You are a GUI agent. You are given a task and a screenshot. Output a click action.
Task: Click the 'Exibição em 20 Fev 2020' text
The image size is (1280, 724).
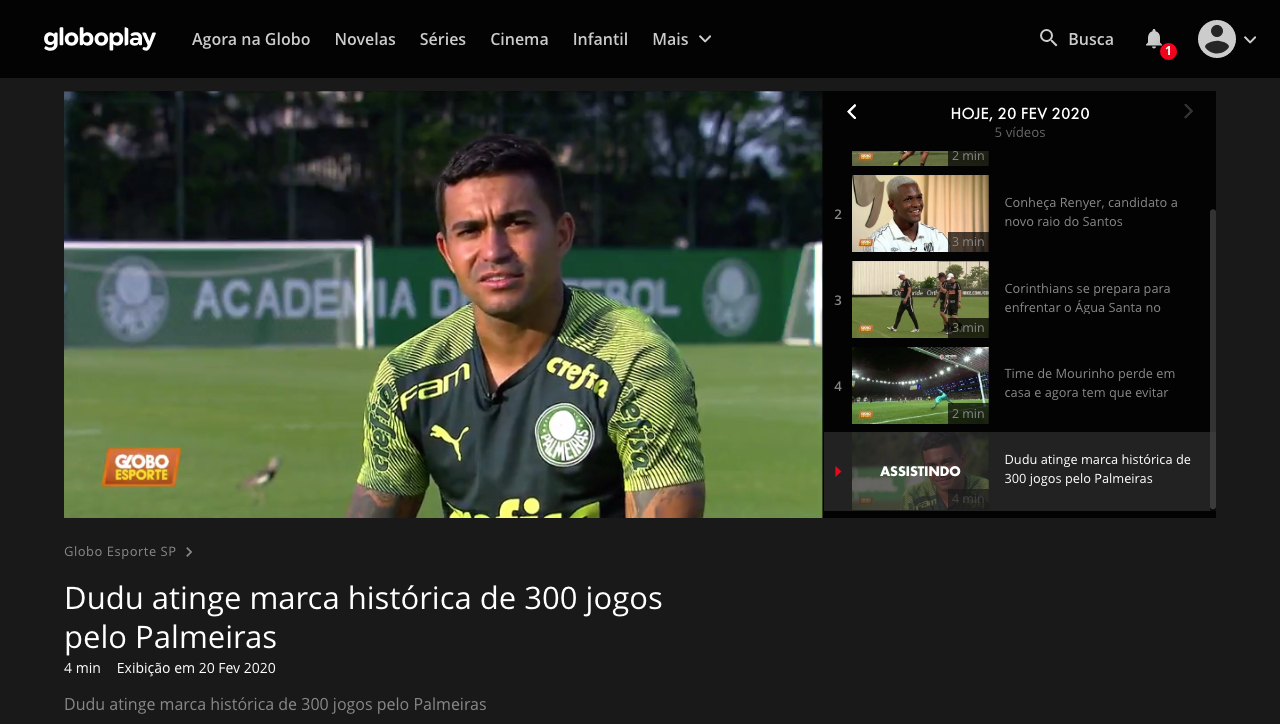[196, 668]
